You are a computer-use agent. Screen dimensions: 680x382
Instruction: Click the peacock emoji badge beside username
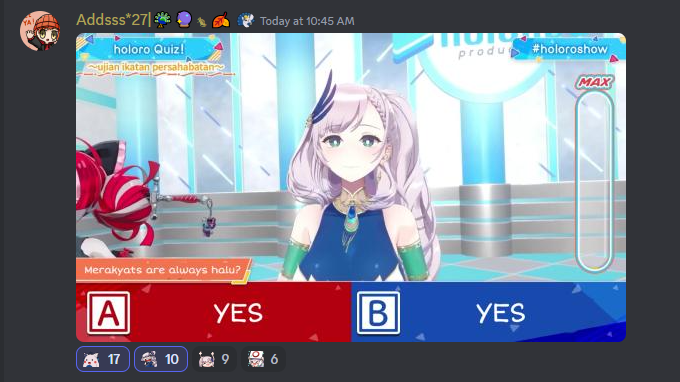[x=162, y=20]
